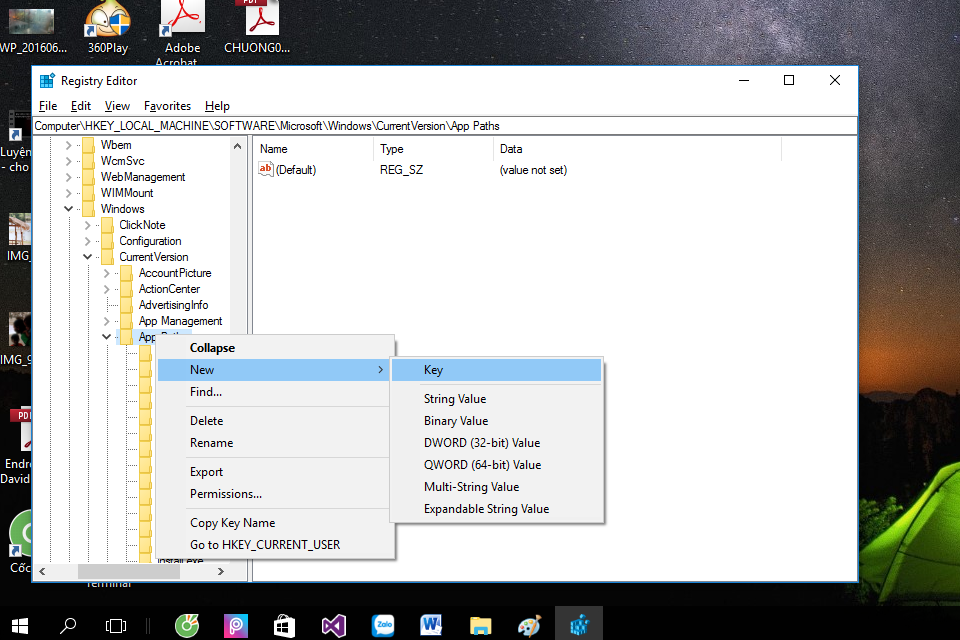This screenshot has width=960, height=640.
Task: Expand the AccountPicture key
Action: (x=105, y=272)
